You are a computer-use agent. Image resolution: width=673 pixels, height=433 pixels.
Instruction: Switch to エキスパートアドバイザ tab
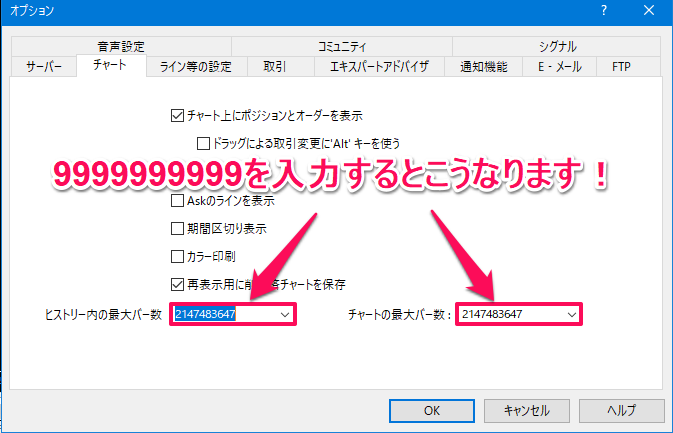pyautogui.click(x=379, y=67)
